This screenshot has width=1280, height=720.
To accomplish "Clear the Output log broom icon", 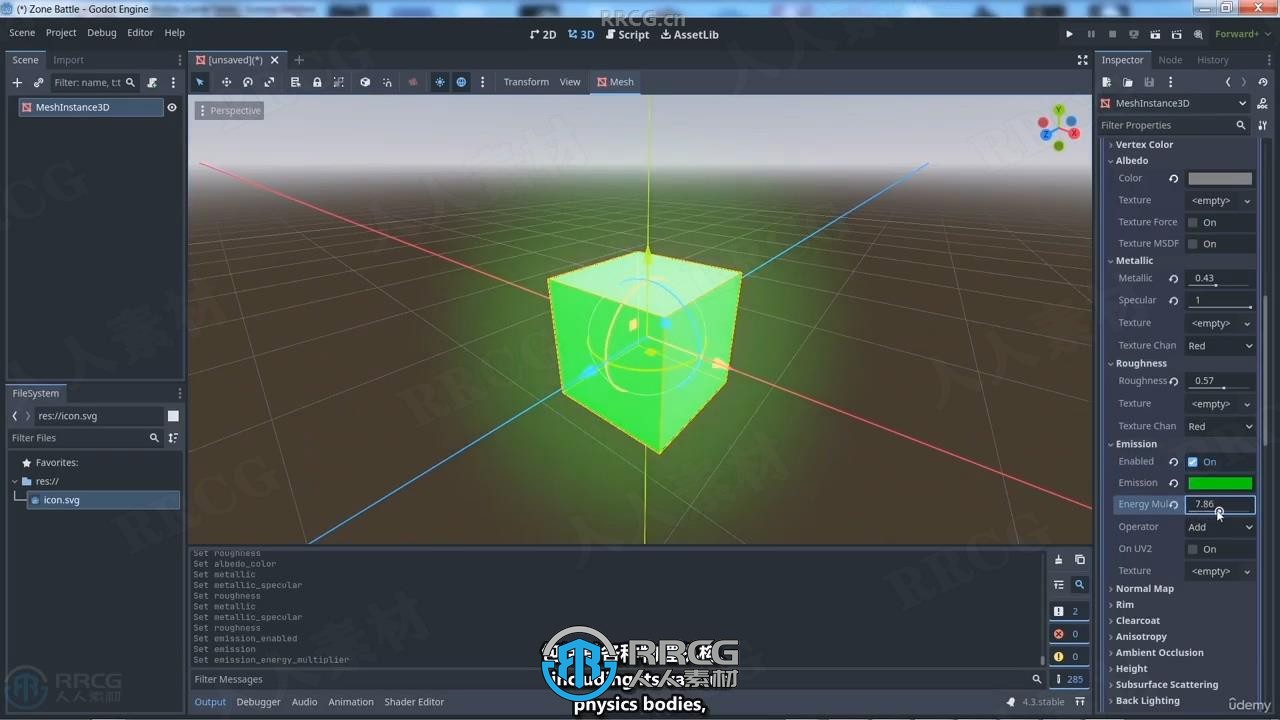I will (1058, 560).
